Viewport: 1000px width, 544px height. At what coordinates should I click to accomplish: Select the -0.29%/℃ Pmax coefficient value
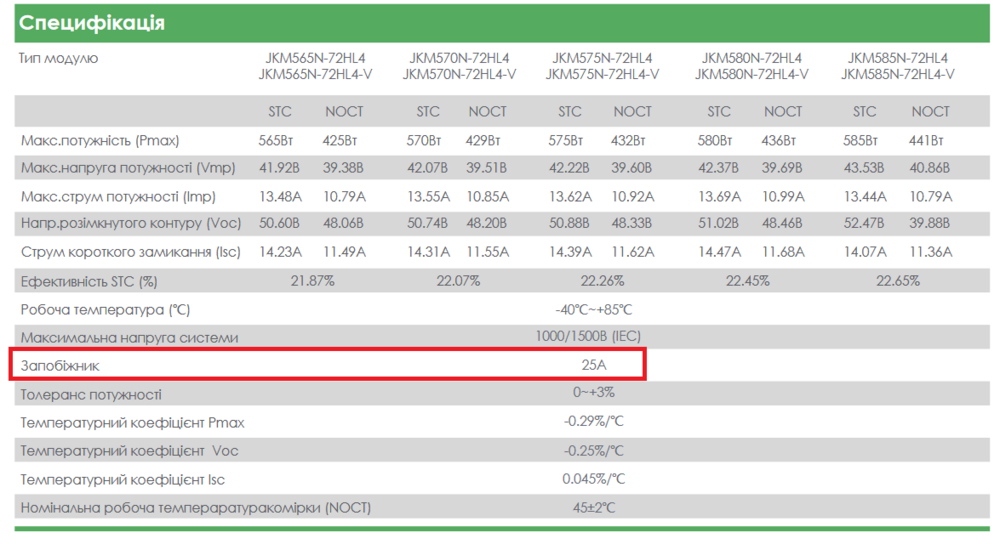coord(594,422)
